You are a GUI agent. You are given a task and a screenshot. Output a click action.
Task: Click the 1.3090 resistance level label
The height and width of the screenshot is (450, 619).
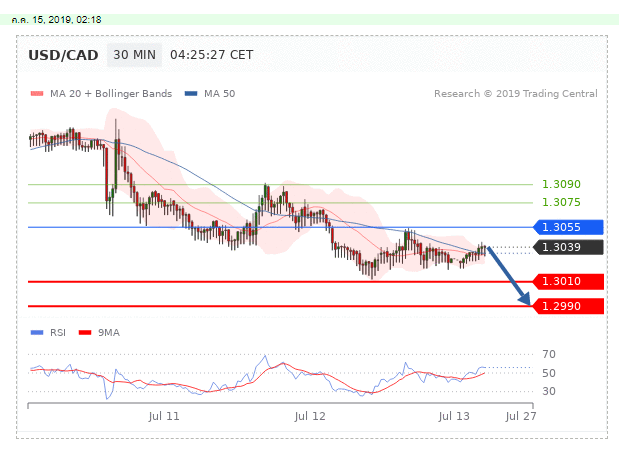coord(561,184)
